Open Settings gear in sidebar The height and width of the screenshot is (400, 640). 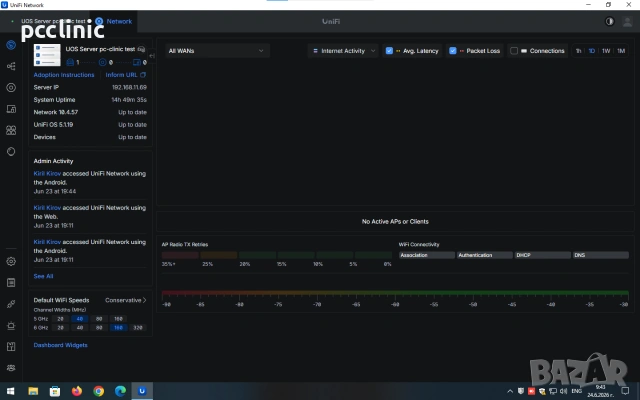point(11,261)
